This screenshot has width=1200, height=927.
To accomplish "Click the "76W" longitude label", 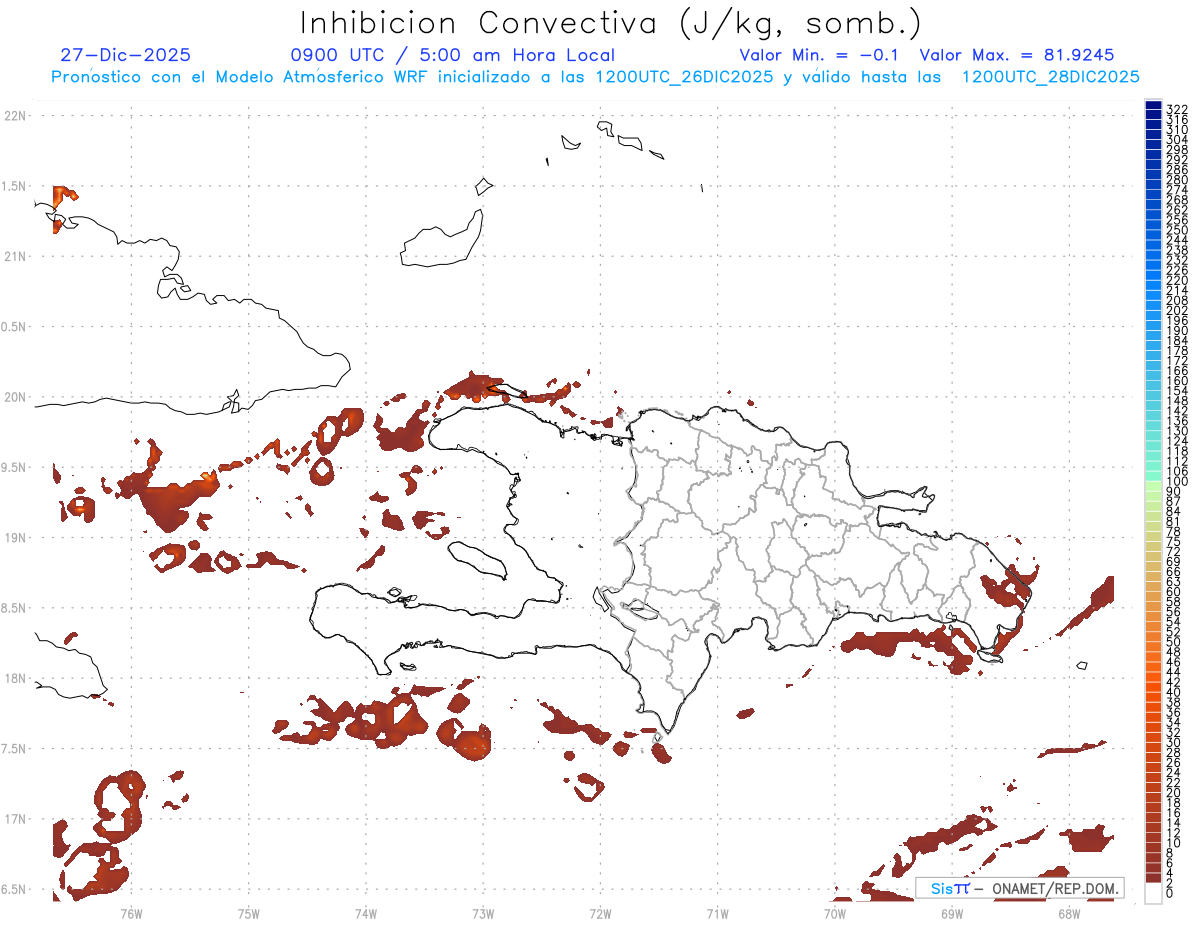I will coord(131,912).
